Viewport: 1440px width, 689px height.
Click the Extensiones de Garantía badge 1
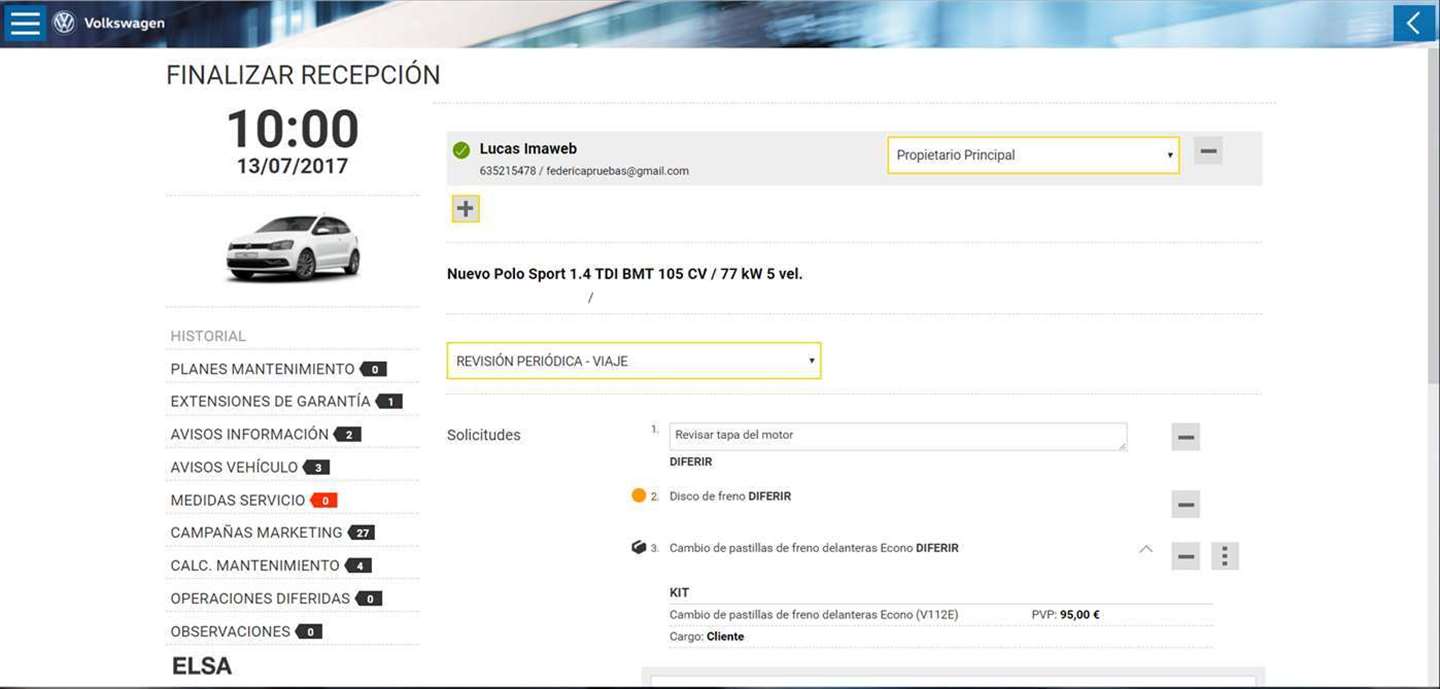click(389, 402)
